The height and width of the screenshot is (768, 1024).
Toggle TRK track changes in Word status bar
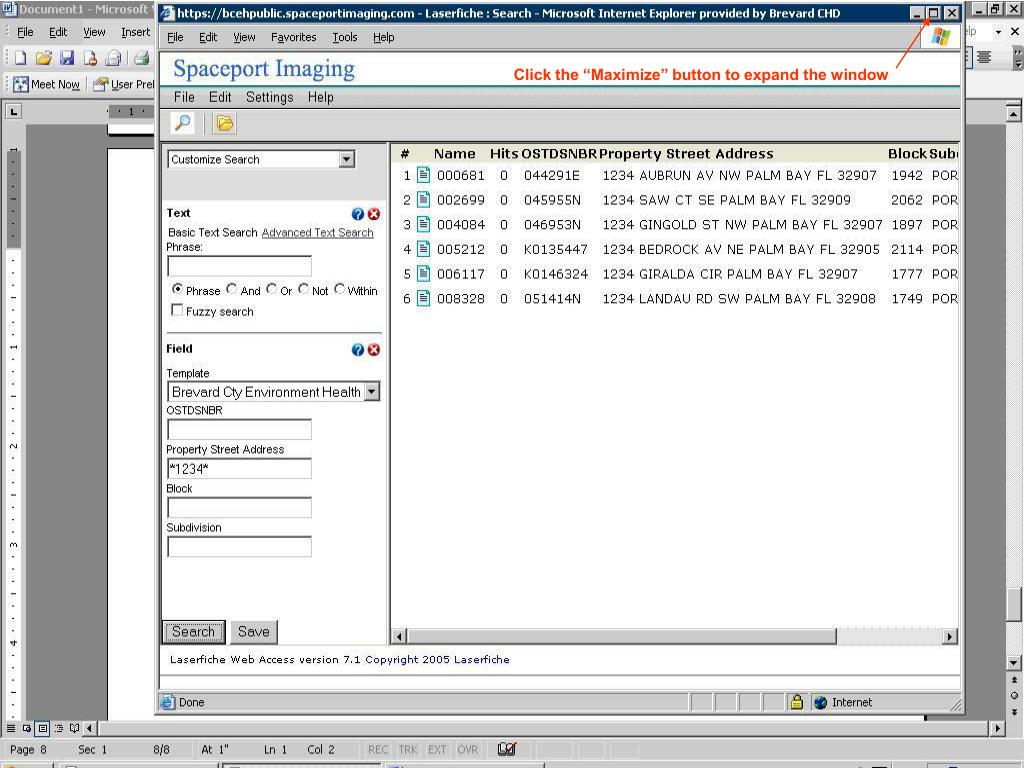[x=408, y=750]
